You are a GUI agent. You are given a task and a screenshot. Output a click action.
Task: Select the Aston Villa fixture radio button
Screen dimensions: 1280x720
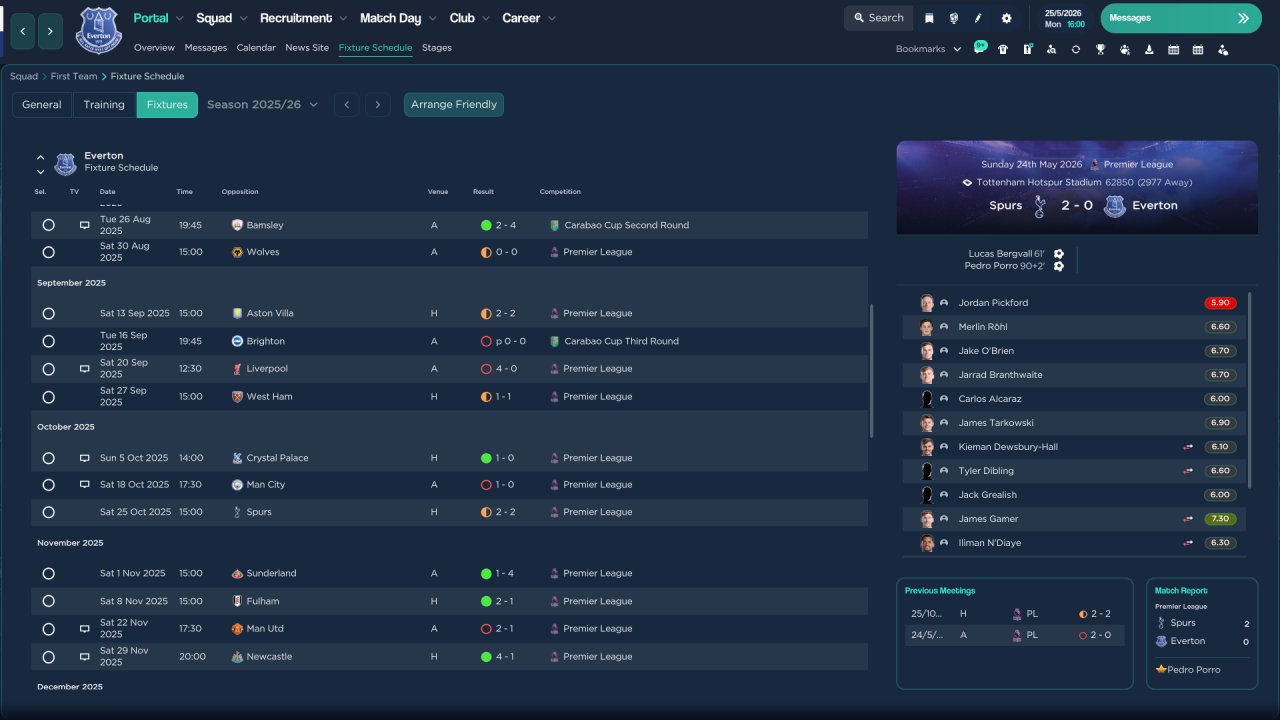pyautogui.click(x=48, y=314)
